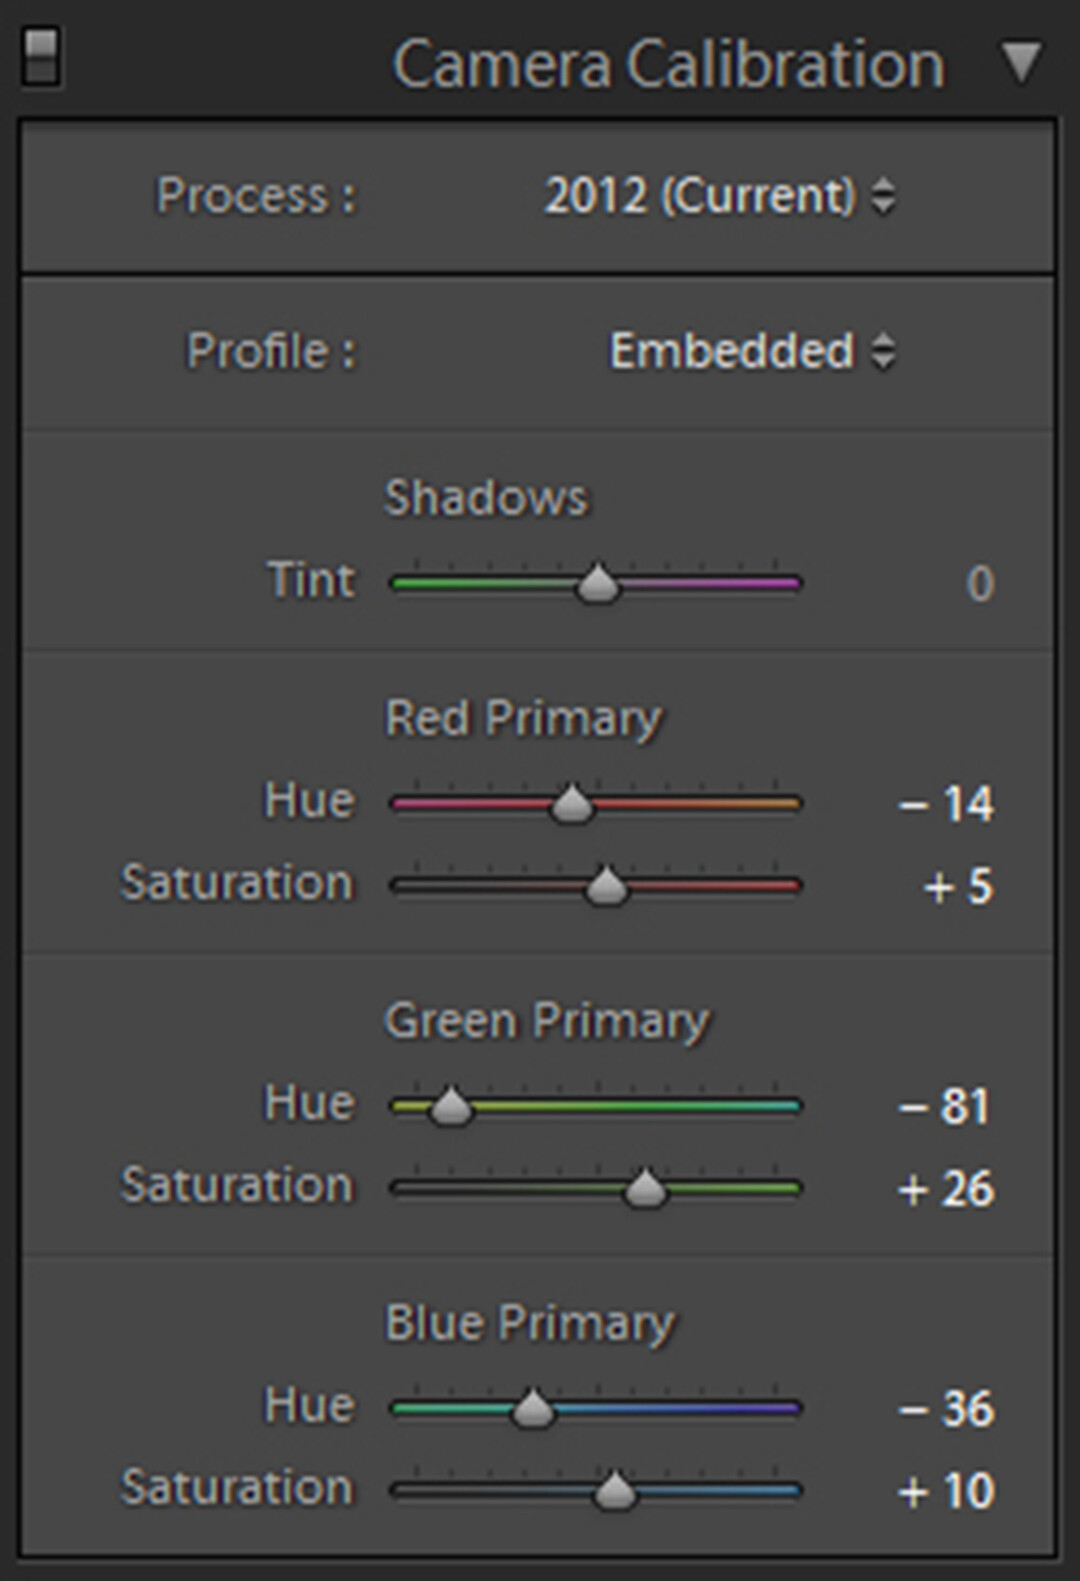Click the Shadows Tint value field
The width and height of the screenshot is (1080, 1581).
click(x=979, y=584)
